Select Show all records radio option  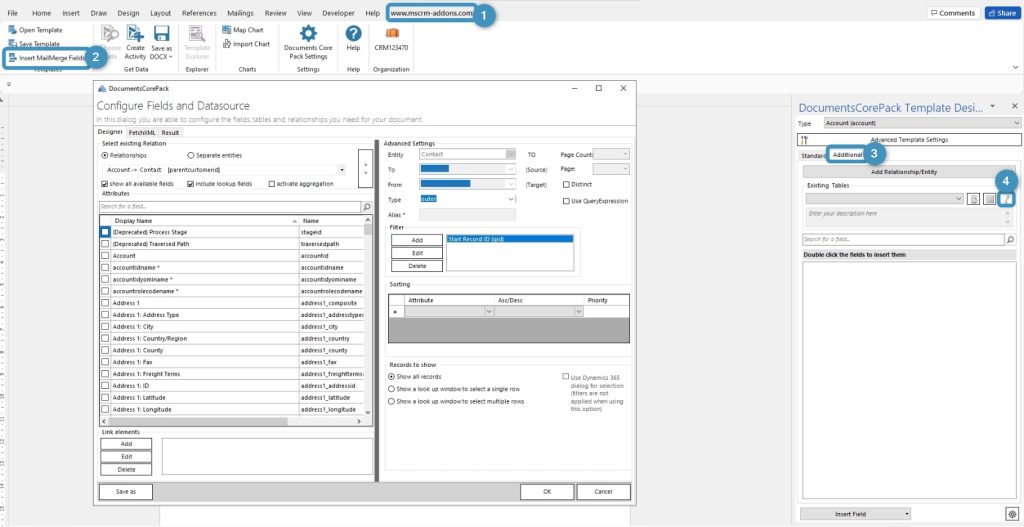[391, 377]
